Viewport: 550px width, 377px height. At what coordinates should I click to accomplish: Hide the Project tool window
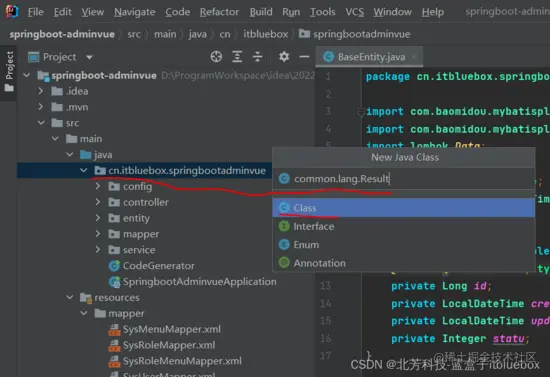(304, 56)
